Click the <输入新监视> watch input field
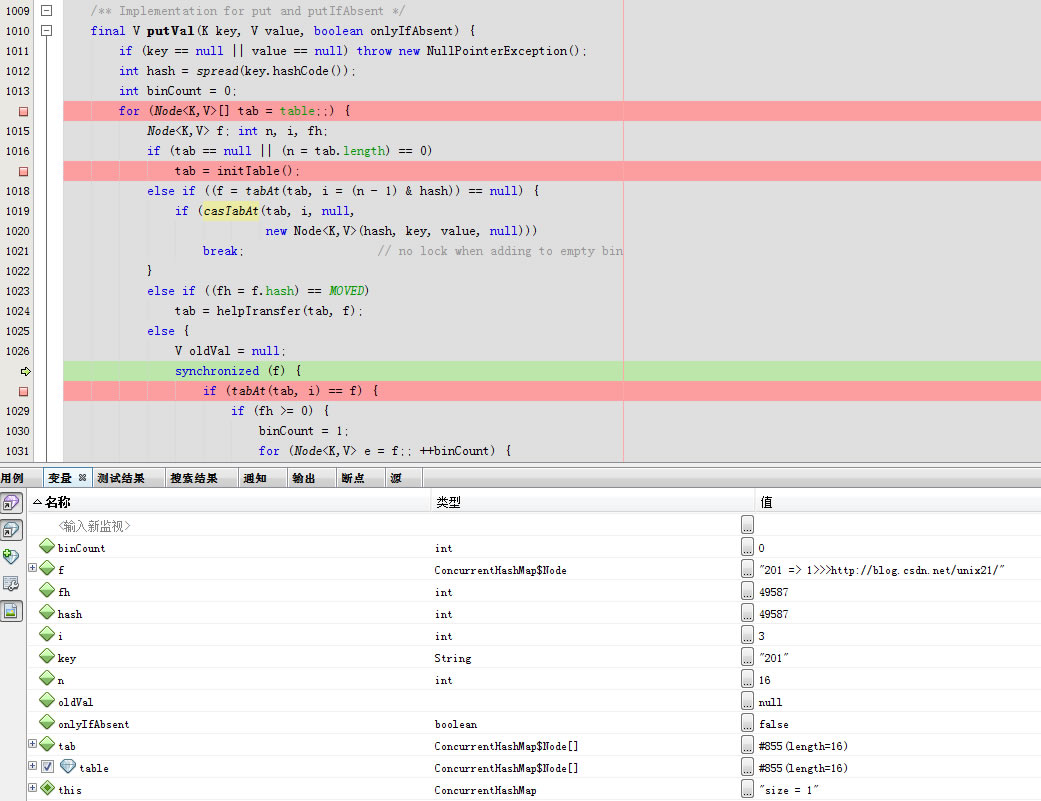This screenshot has height=801, width=1041. pyautogui.click(x=94, y=526)
